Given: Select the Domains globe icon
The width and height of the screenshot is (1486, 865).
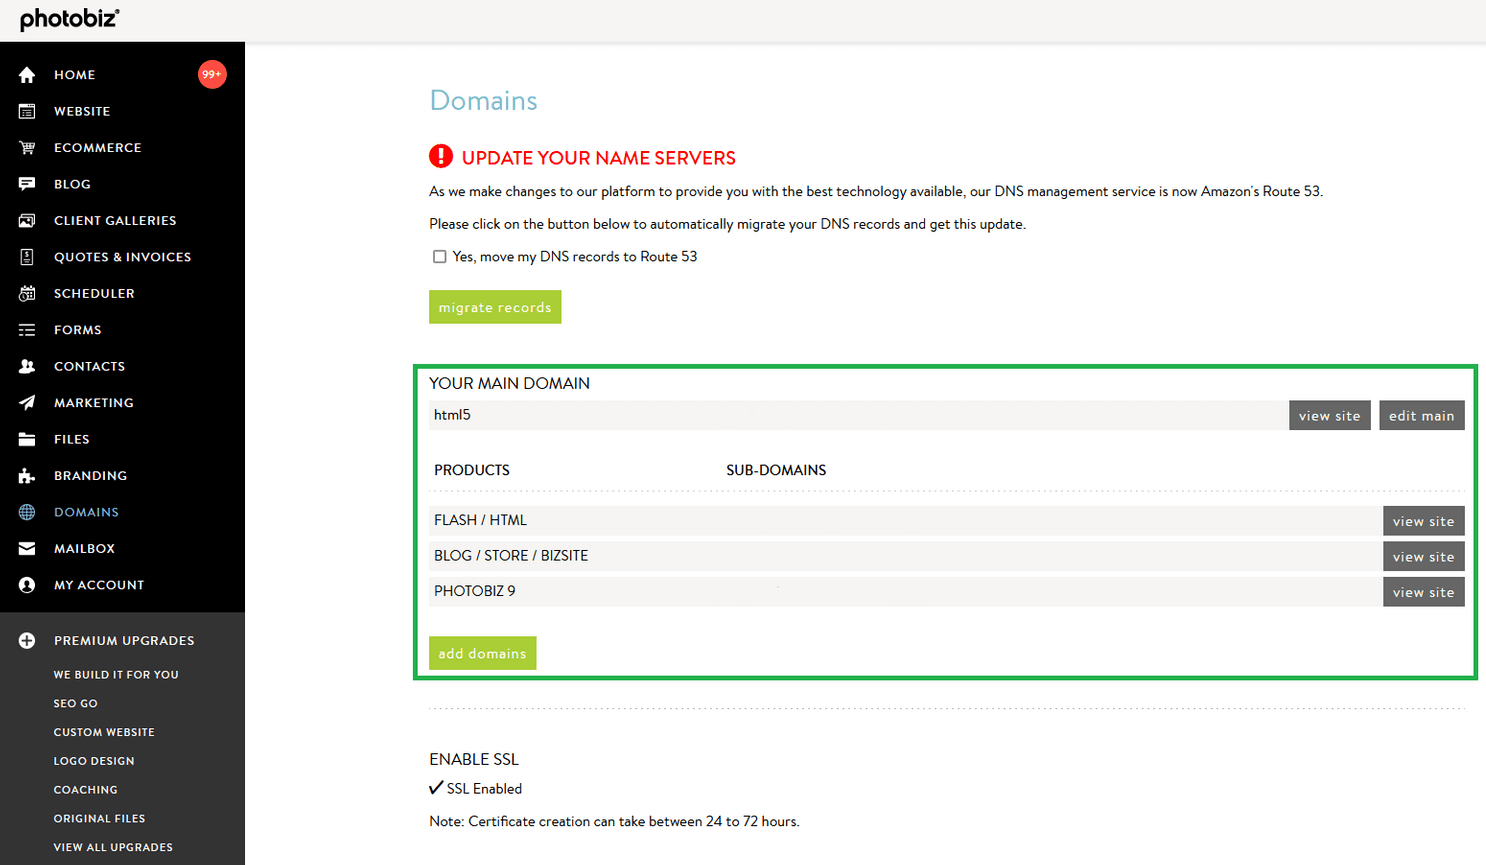Looking at the screenshot, I should tap(25, 511).
